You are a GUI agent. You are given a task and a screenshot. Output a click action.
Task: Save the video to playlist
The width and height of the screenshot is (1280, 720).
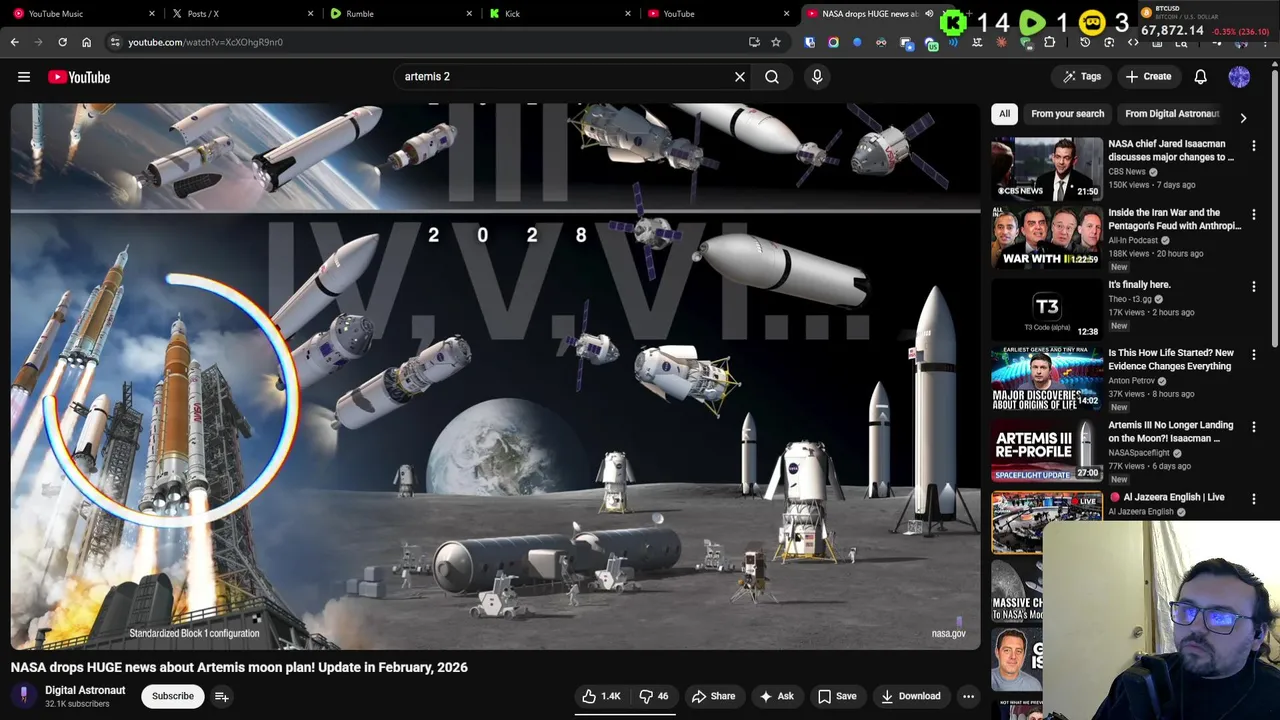(x=837, y=696)
